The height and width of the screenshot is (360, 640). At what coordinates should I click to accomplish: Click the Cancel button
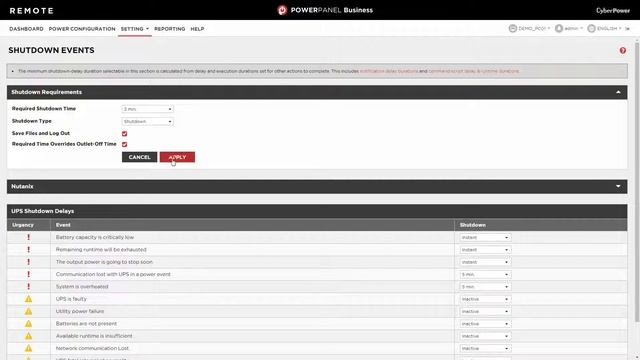(x=140, y=157)
